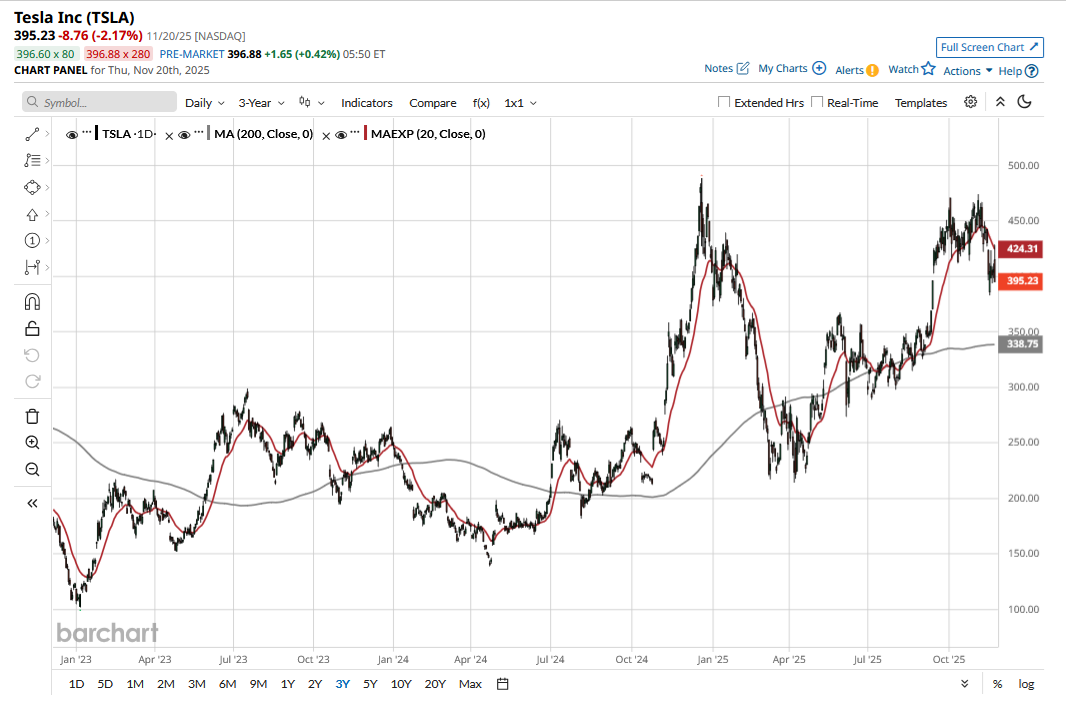The height and width of the screenshot is (704, 1066).
Task: Click the redo arrow icon
Action: [32, 382]
